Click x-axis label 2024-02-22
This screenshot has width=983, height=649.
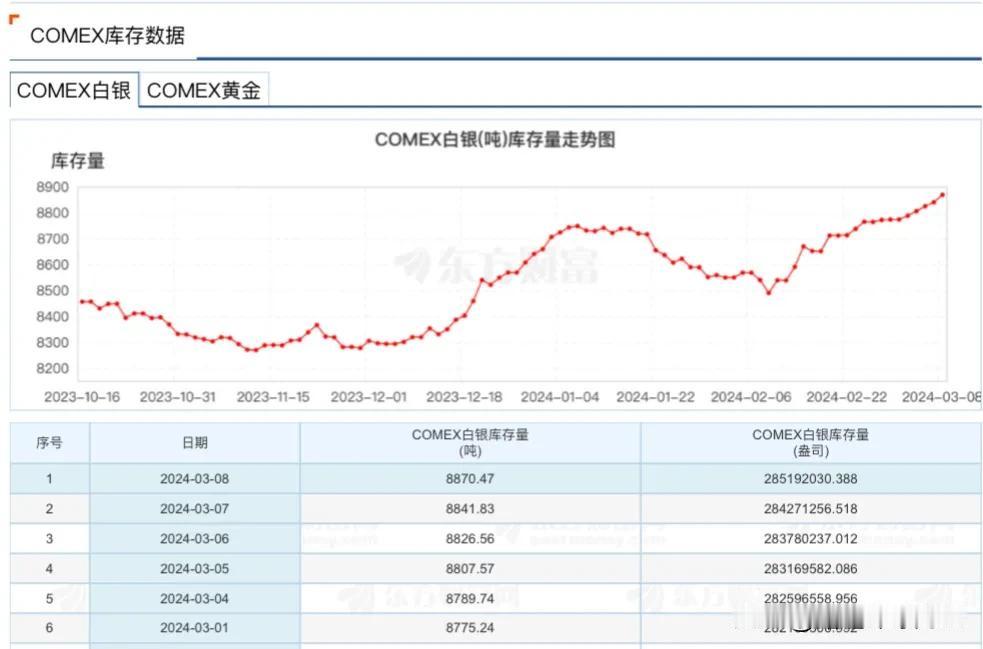coord(847,397)
